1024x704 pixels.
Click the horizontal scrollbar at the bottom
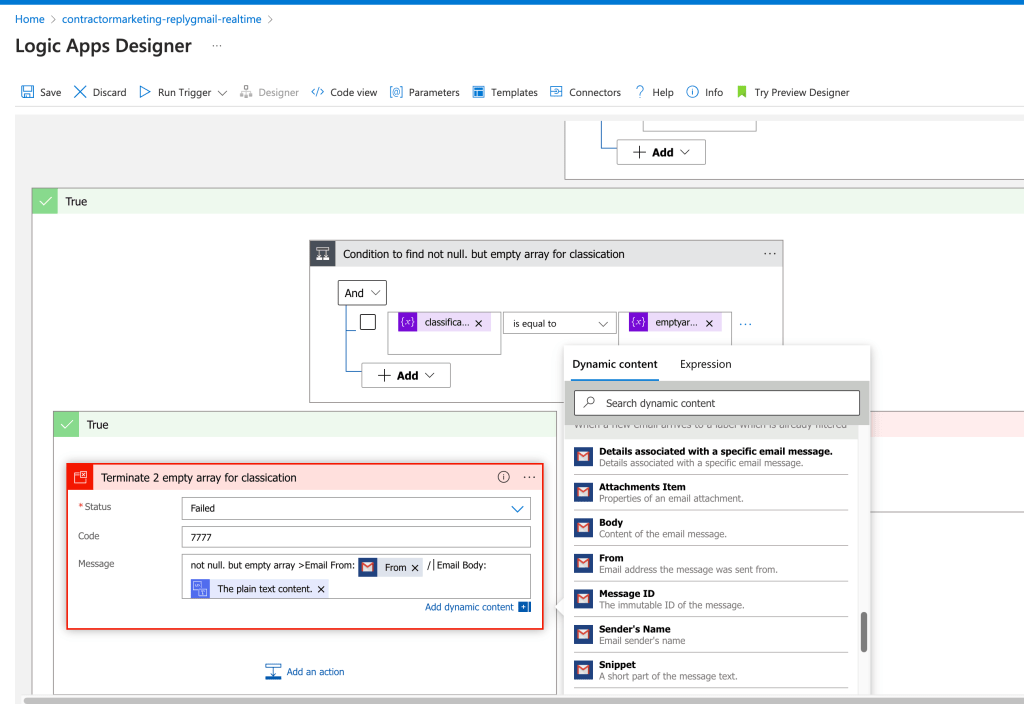(x=522, y=700)
